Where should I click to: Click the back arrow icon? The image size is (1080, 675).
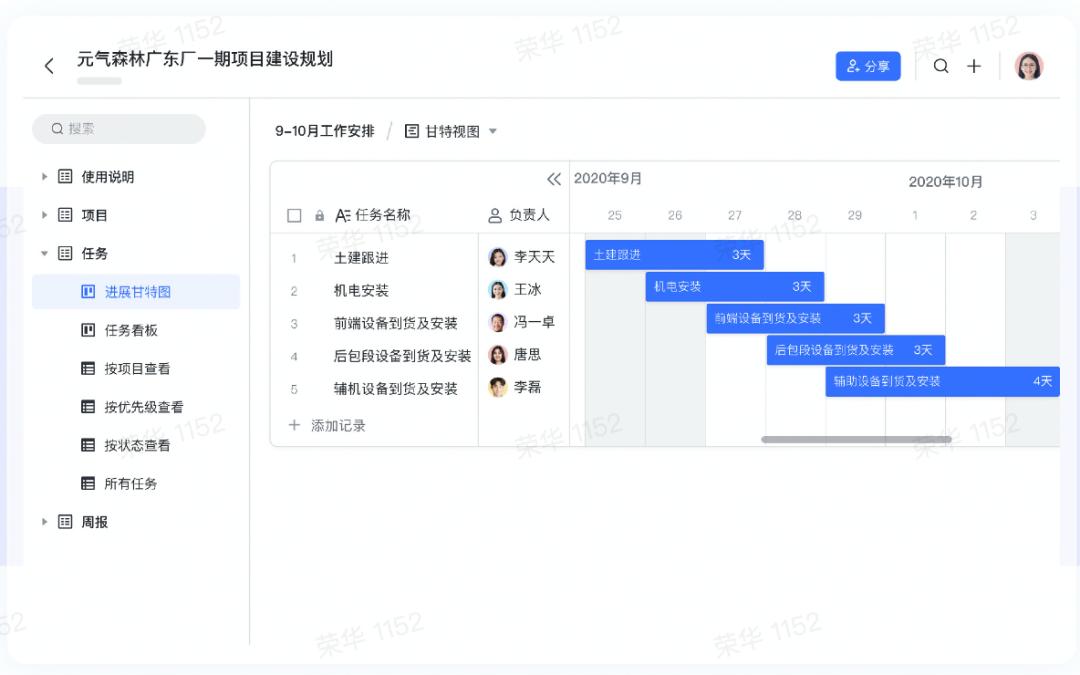(x=49, y=66)
